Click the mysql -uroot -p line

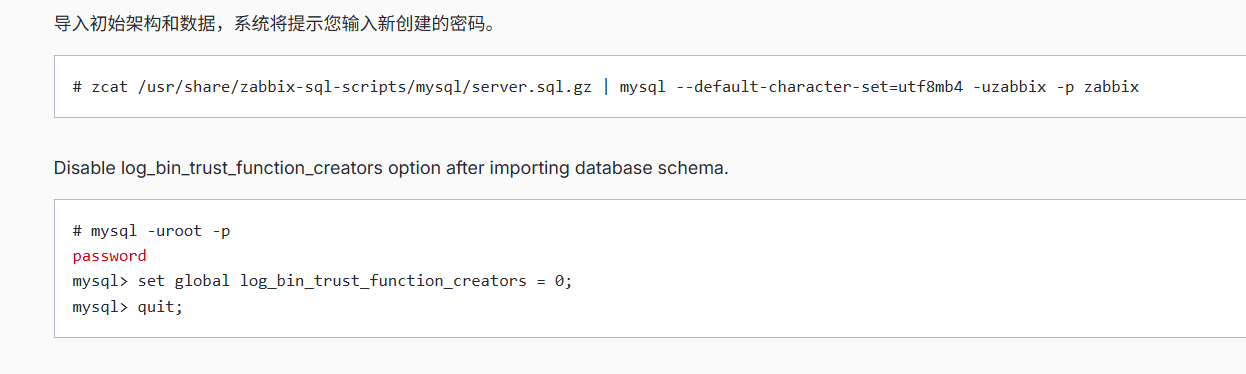[151, 231]
